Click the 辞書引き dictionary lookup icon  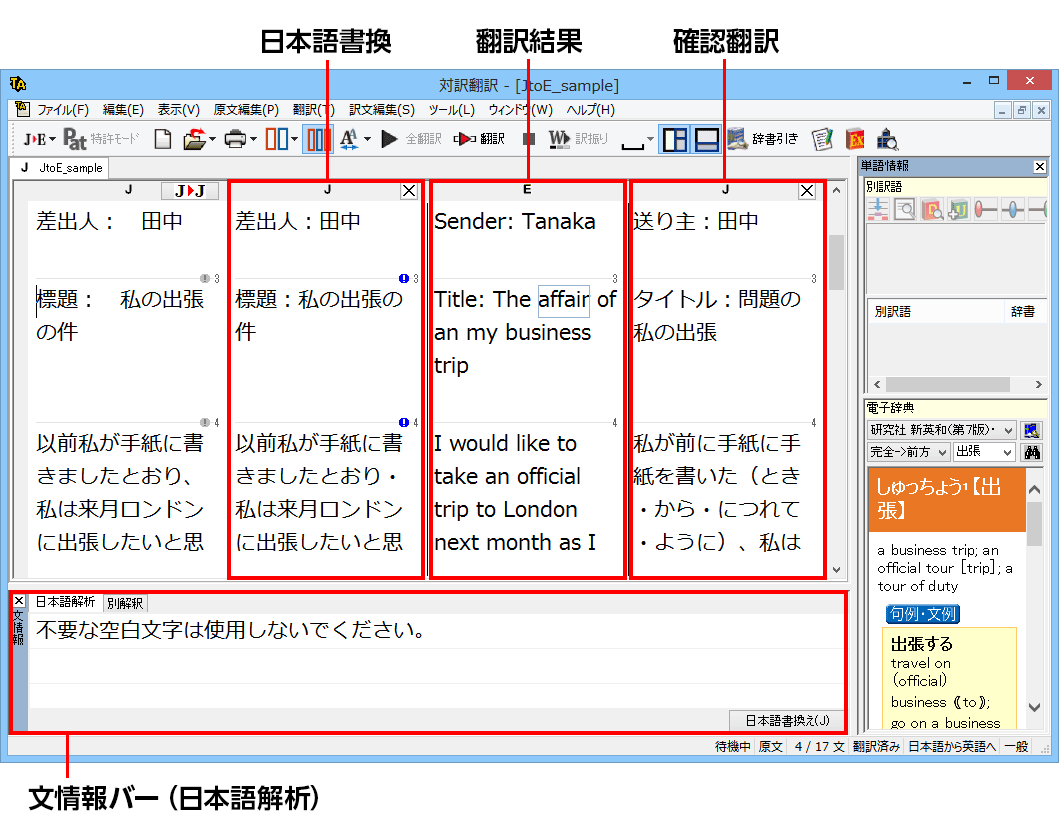point(738,139)
